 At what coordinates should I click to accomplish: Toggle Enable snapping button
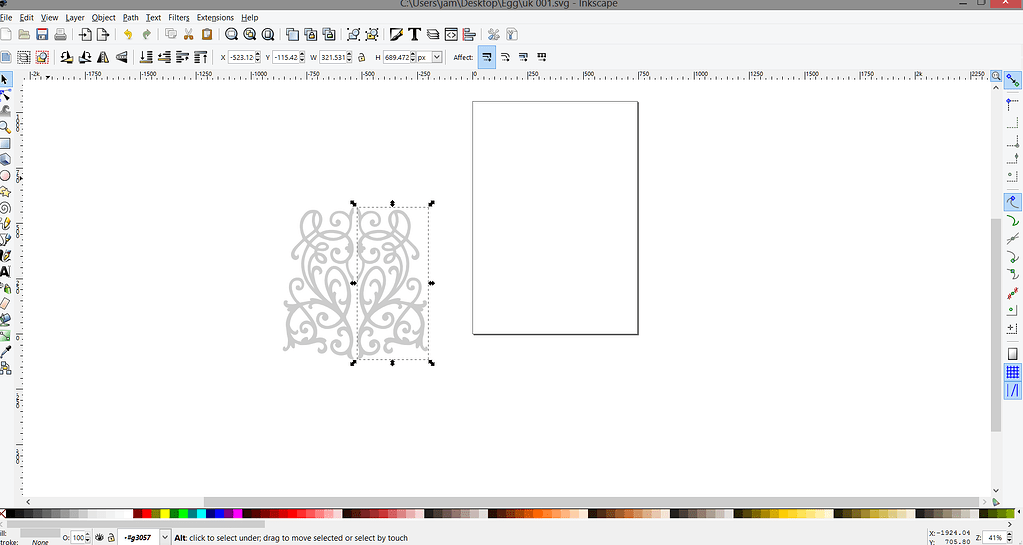tap(1013, 80)
